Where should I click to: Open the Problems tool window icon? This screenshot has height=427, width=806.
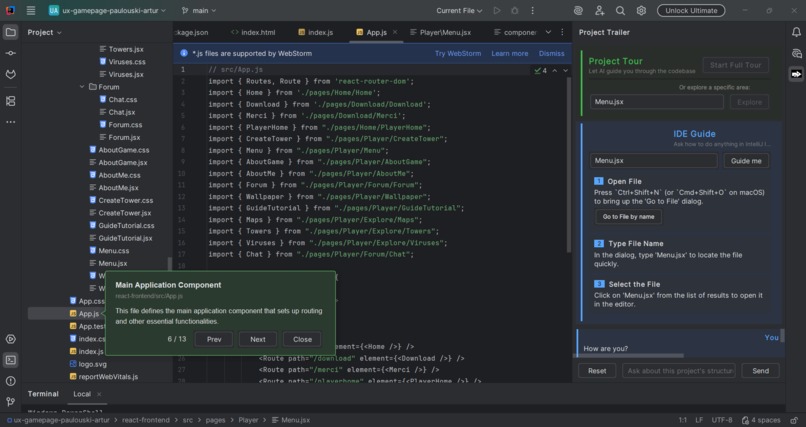point(10,381)
